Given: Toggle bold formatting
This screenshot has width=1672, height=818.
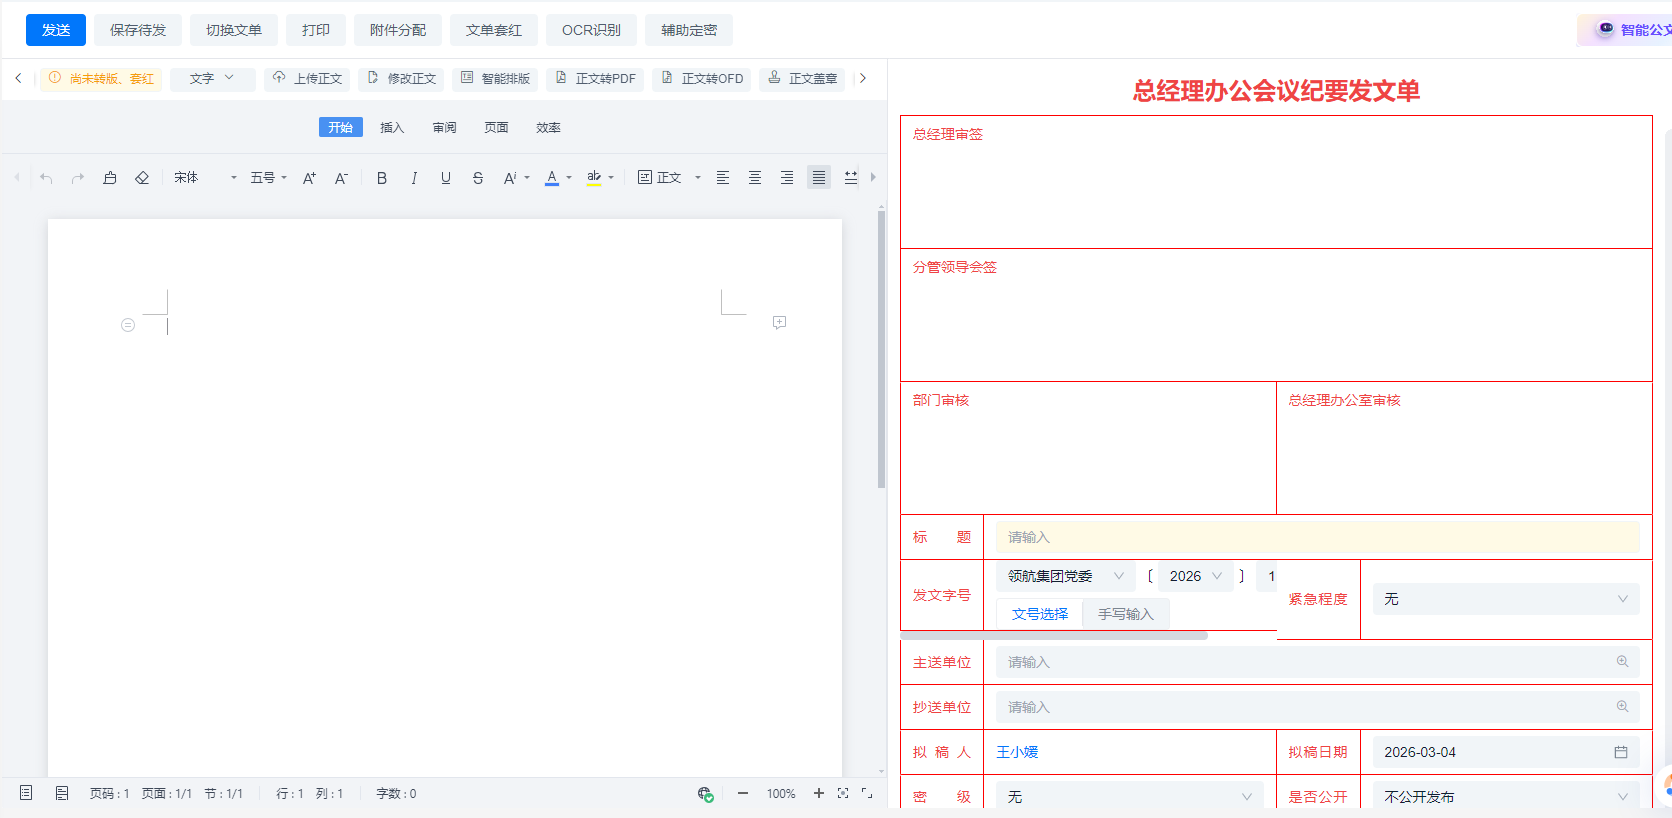Looking at the screenshot, I should [382, 178].
